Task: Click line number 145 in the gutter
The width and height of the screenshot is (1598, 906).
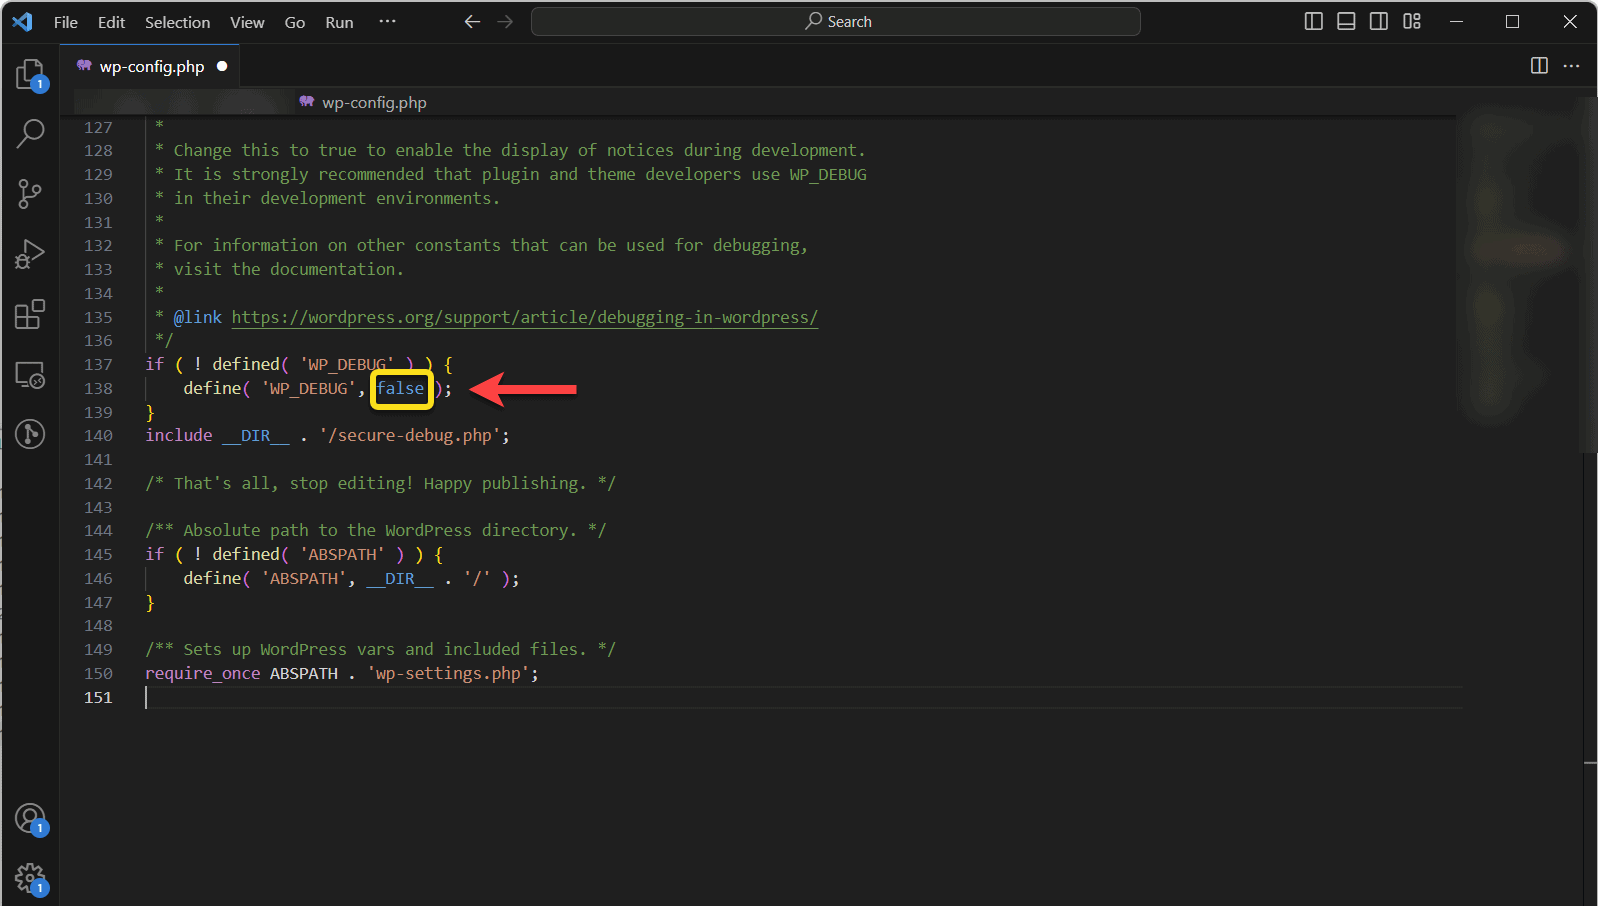Action: [98, 554]
